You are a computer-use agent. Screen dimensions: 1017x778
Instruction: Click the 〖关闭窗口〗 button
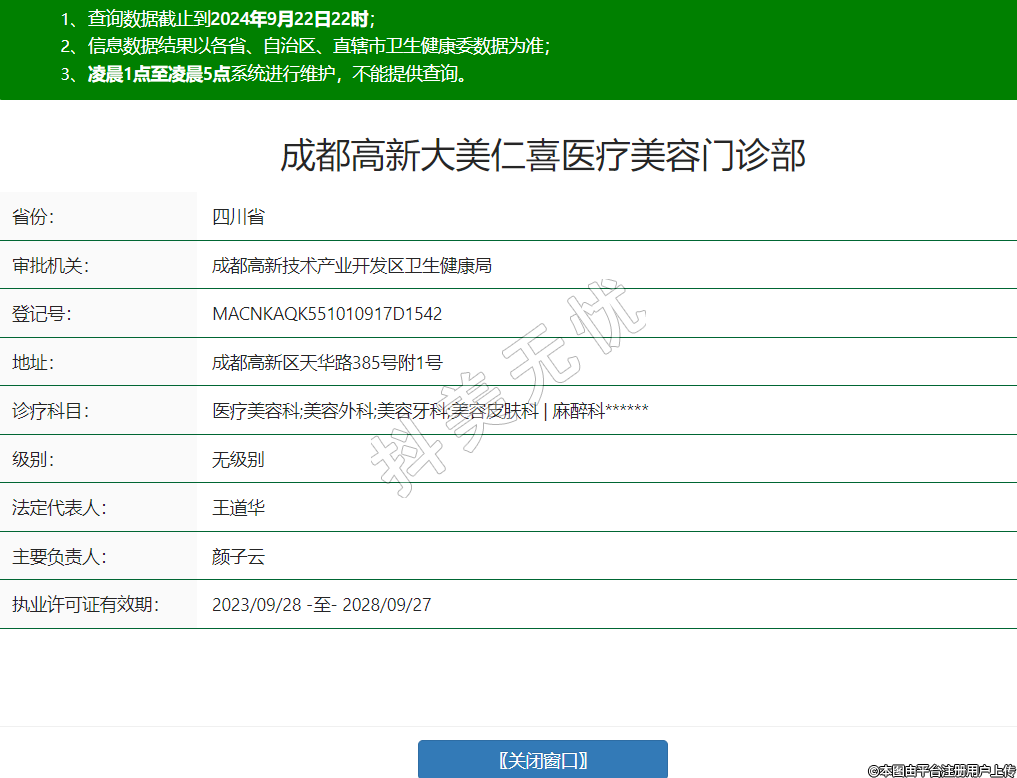pos(542,760)
